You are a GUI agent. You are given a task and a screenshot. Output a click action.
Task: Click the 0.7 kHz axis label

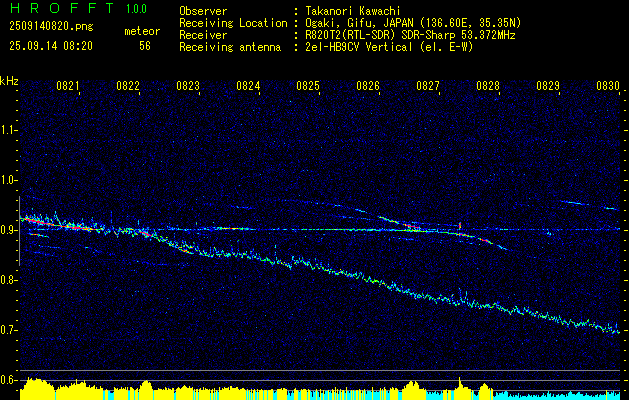coord(7,330)
